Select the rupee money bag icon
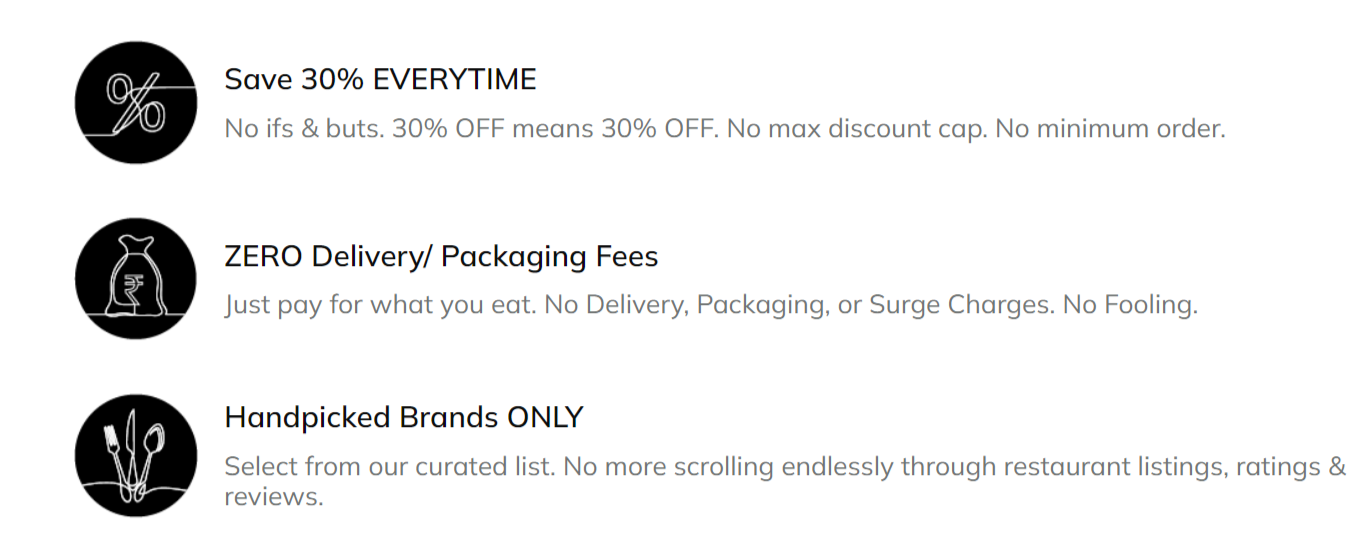 click(x=135, y=279)
